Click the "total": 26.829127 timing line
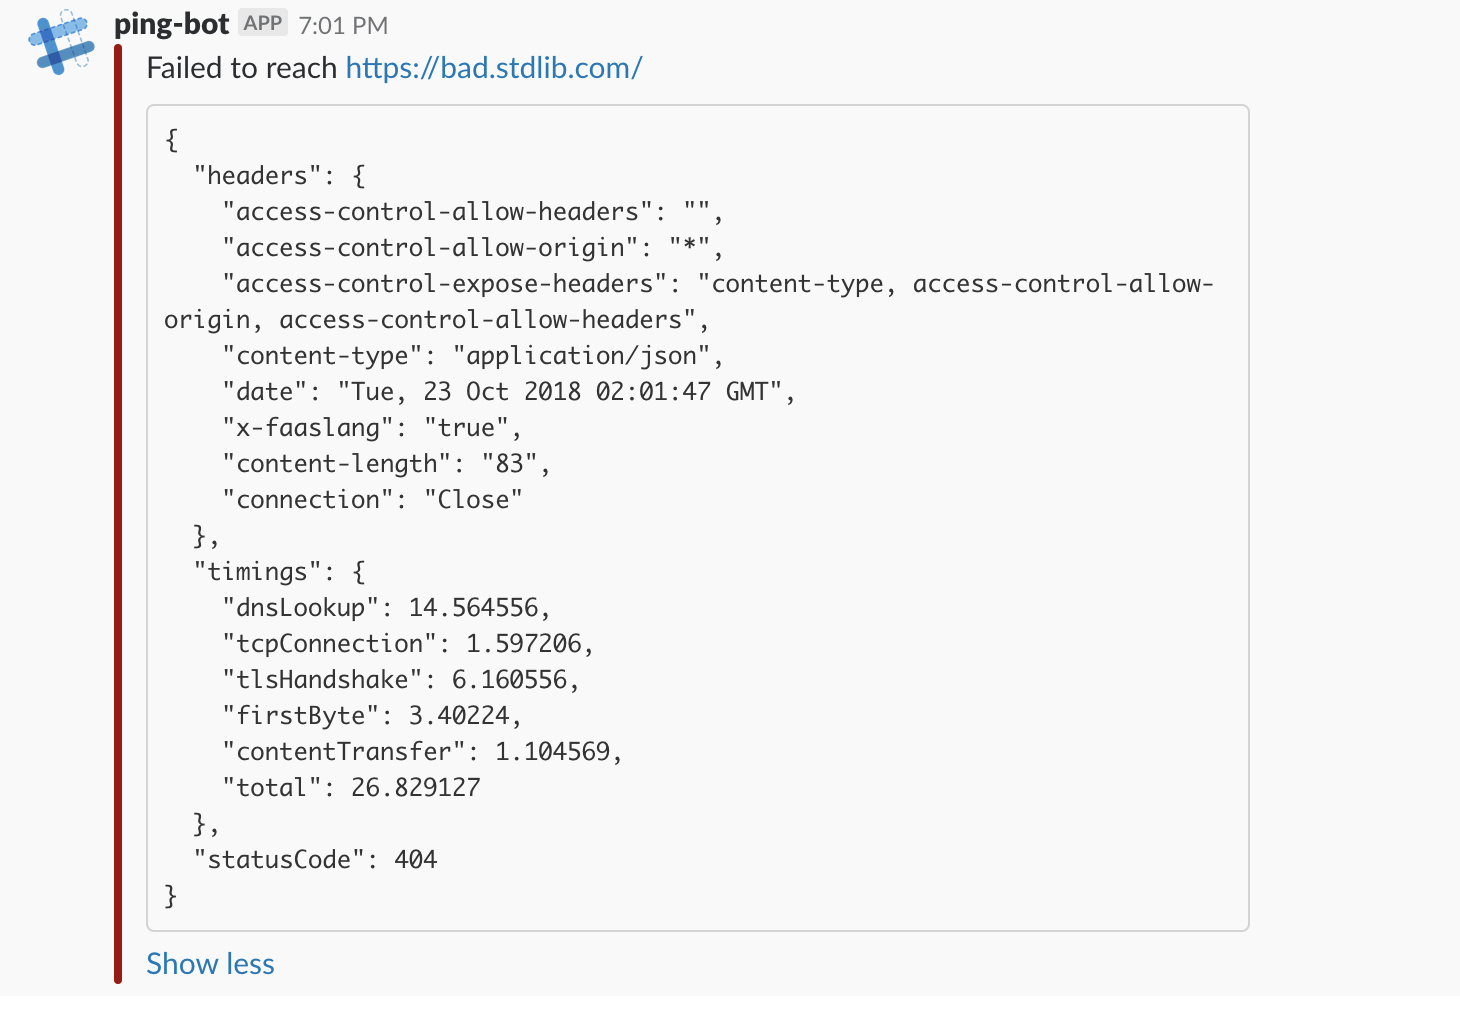The image size is (1460, 1012). tap(351, 787)
